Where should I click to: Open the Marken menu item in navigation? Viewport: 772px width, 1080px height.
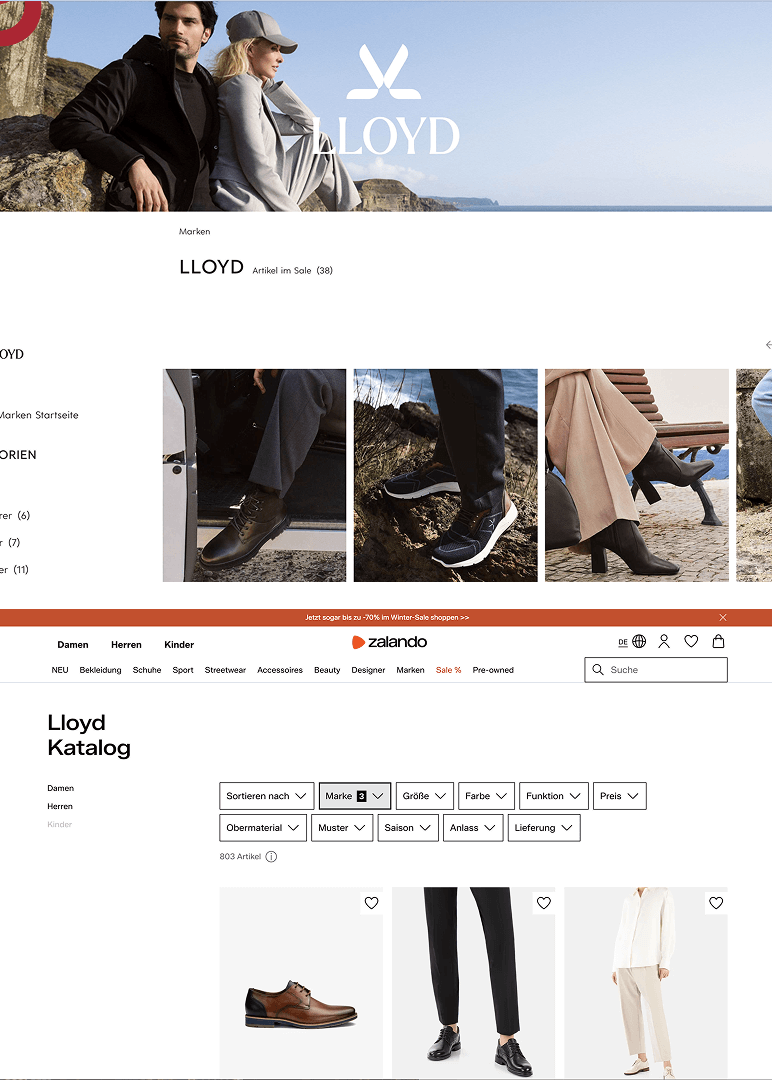point(410,670)
